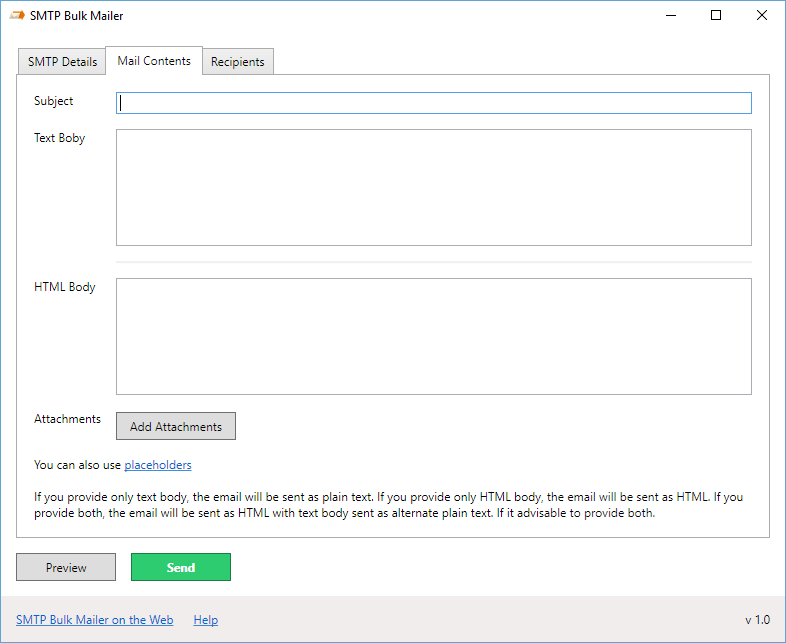This screenshot has width=786, height=643.
Task: Open SMTP Bulk Mailer on the Web link
Action: pos(95,620)
